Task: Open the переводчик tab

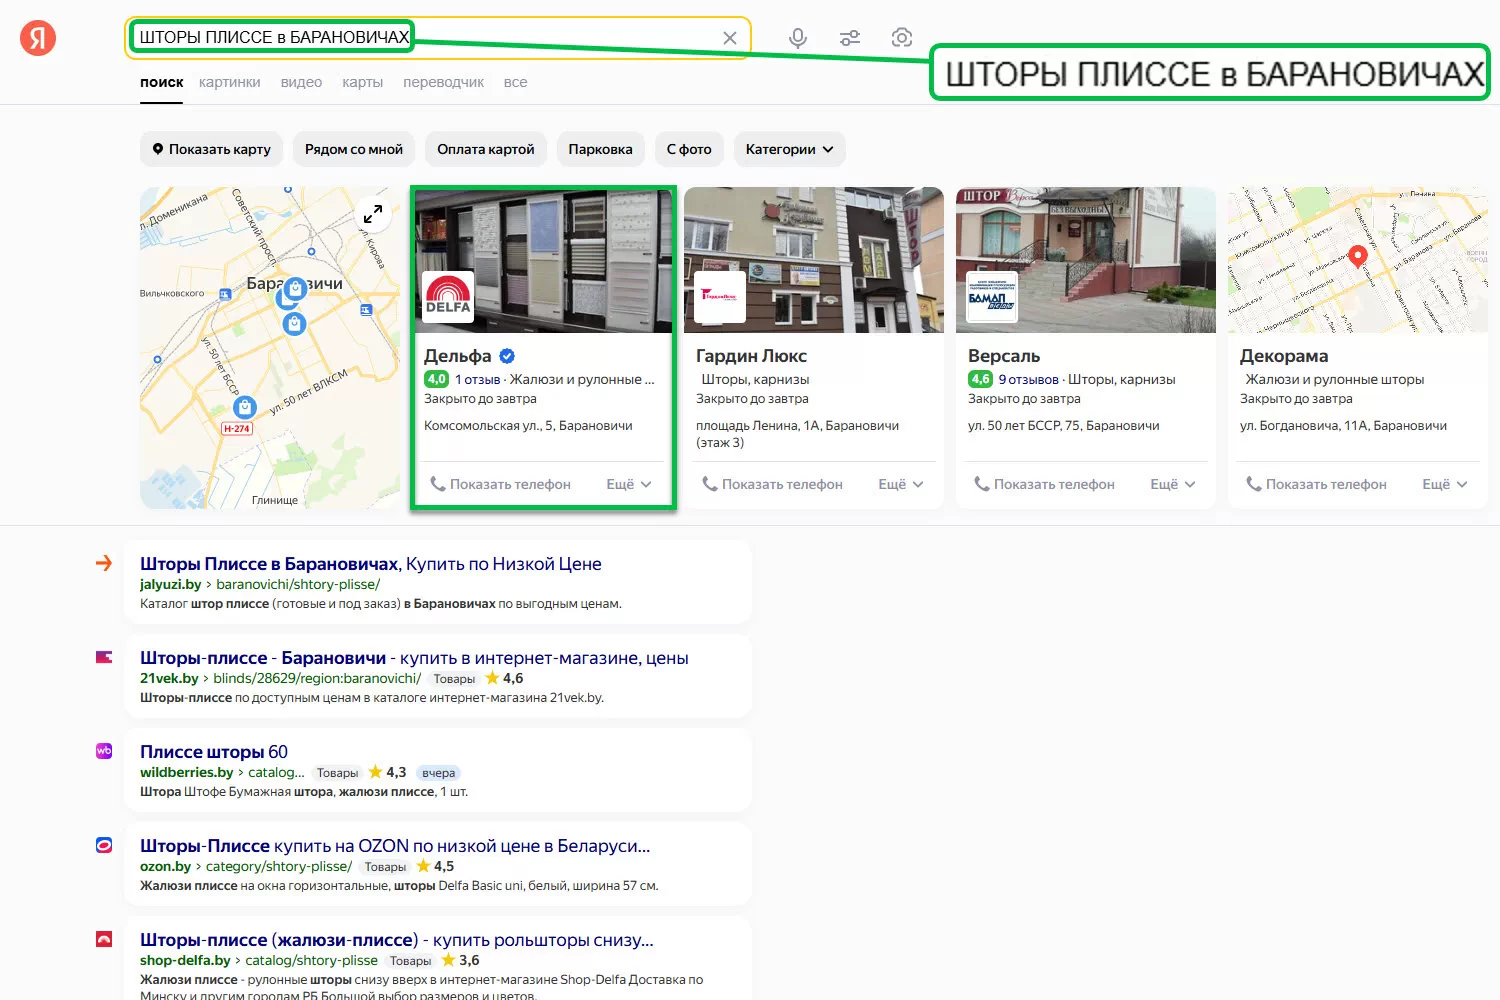Action: pyautogui.click(x=443, y=82)
